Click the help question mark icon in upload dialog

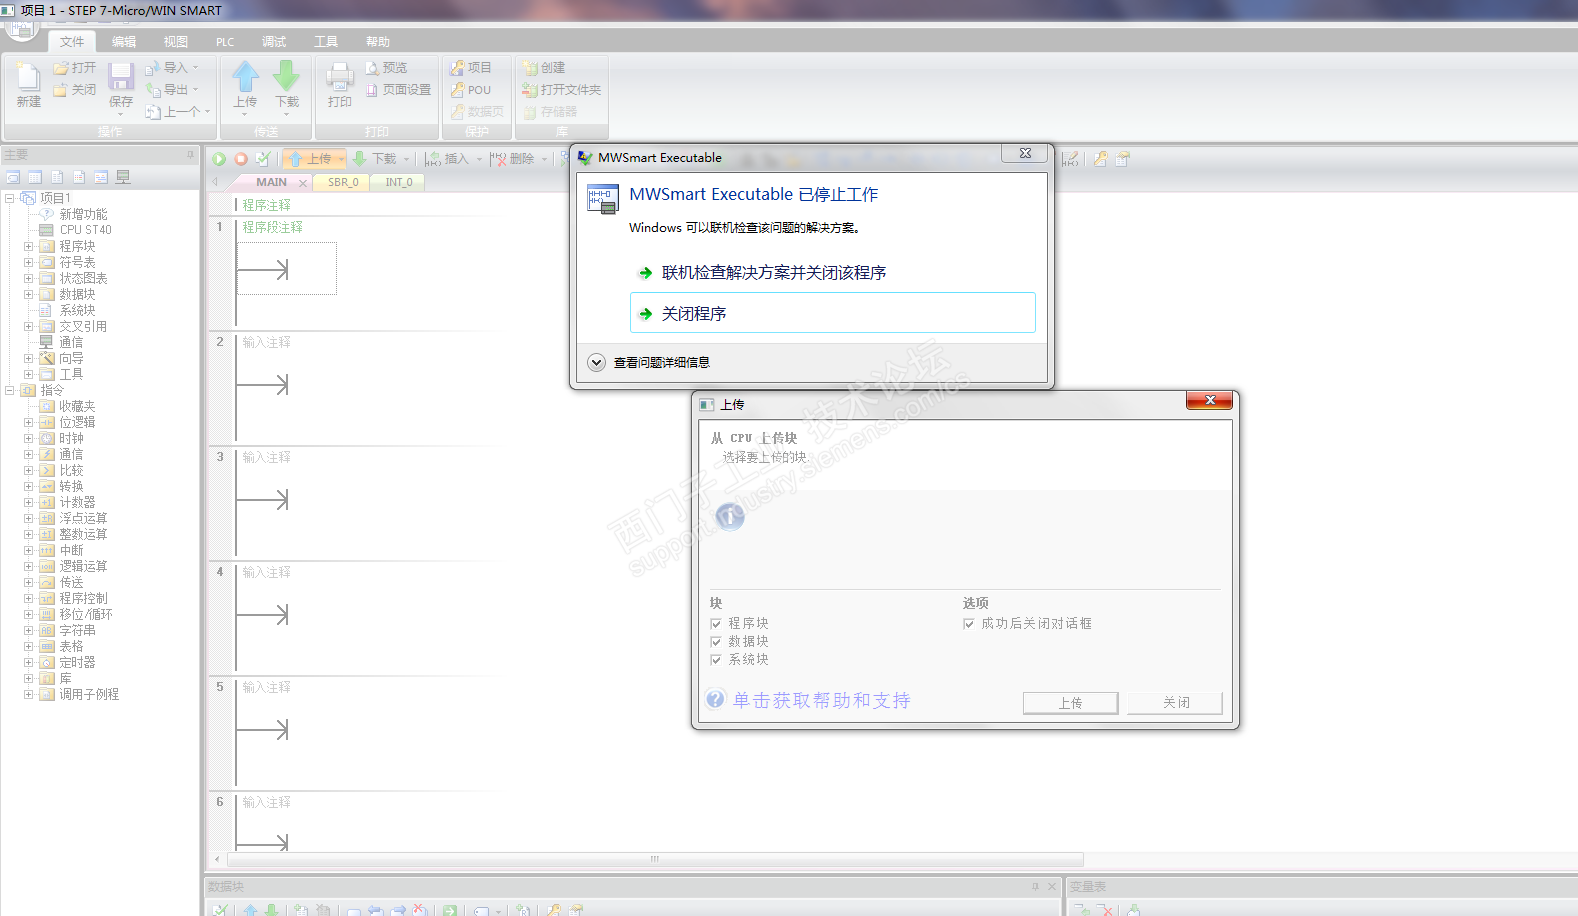coord(715,699)
